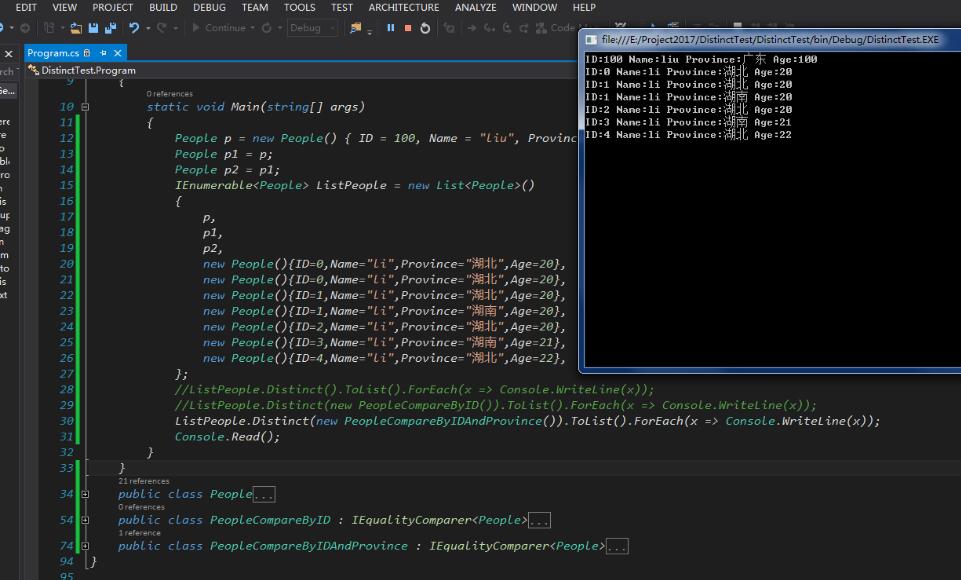This screenshot has width=961, height=580.
Task: Click the Undo arrow icon
Action: pyautogui.click(x=134, y=28)
